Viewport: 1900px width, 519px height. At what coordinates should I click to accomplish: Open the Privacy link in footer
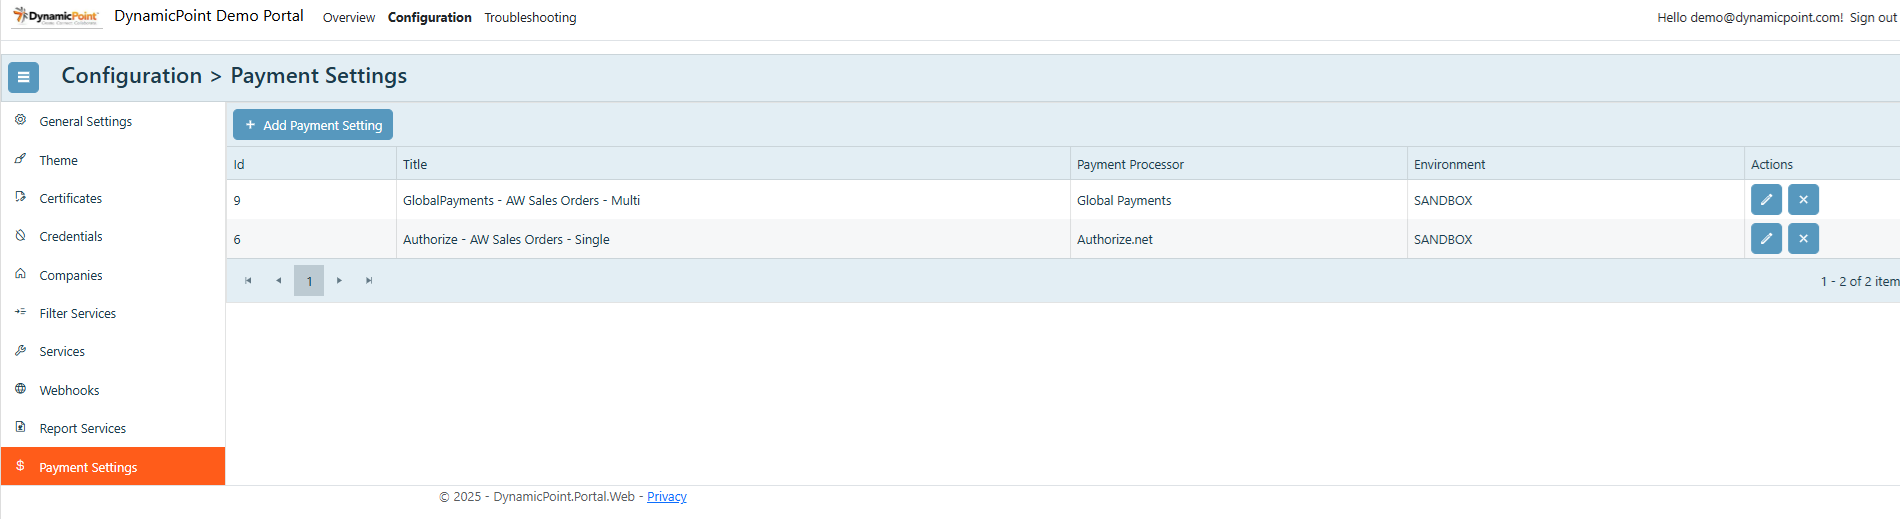point(667,497)
